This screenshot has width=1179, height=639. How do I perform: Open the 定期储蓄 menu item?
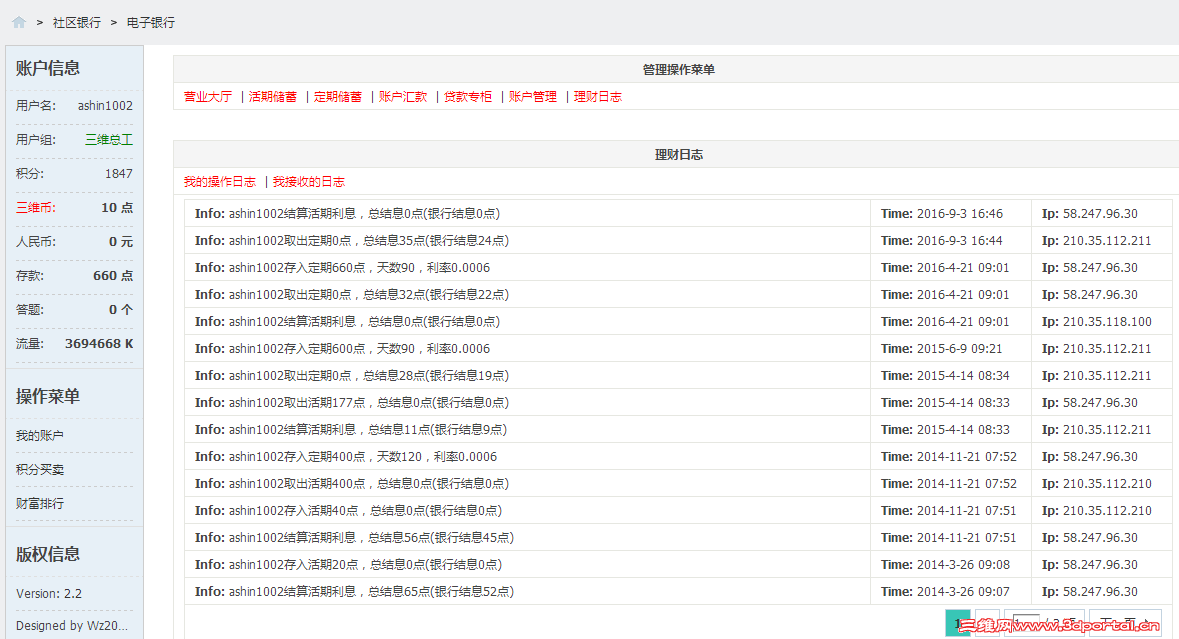337,97
